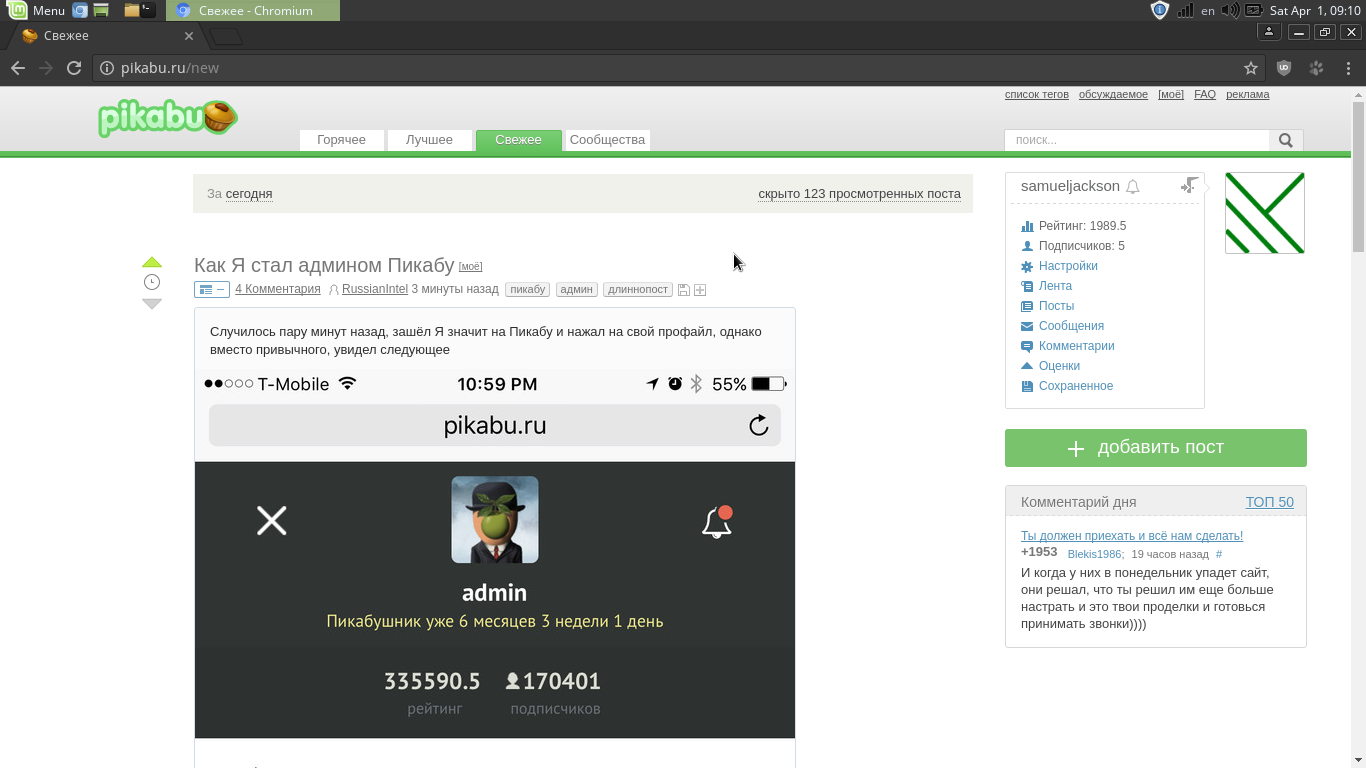Bookmark this page with the star
Screen dimensions: 1366x768
(x=1250, y=68)
